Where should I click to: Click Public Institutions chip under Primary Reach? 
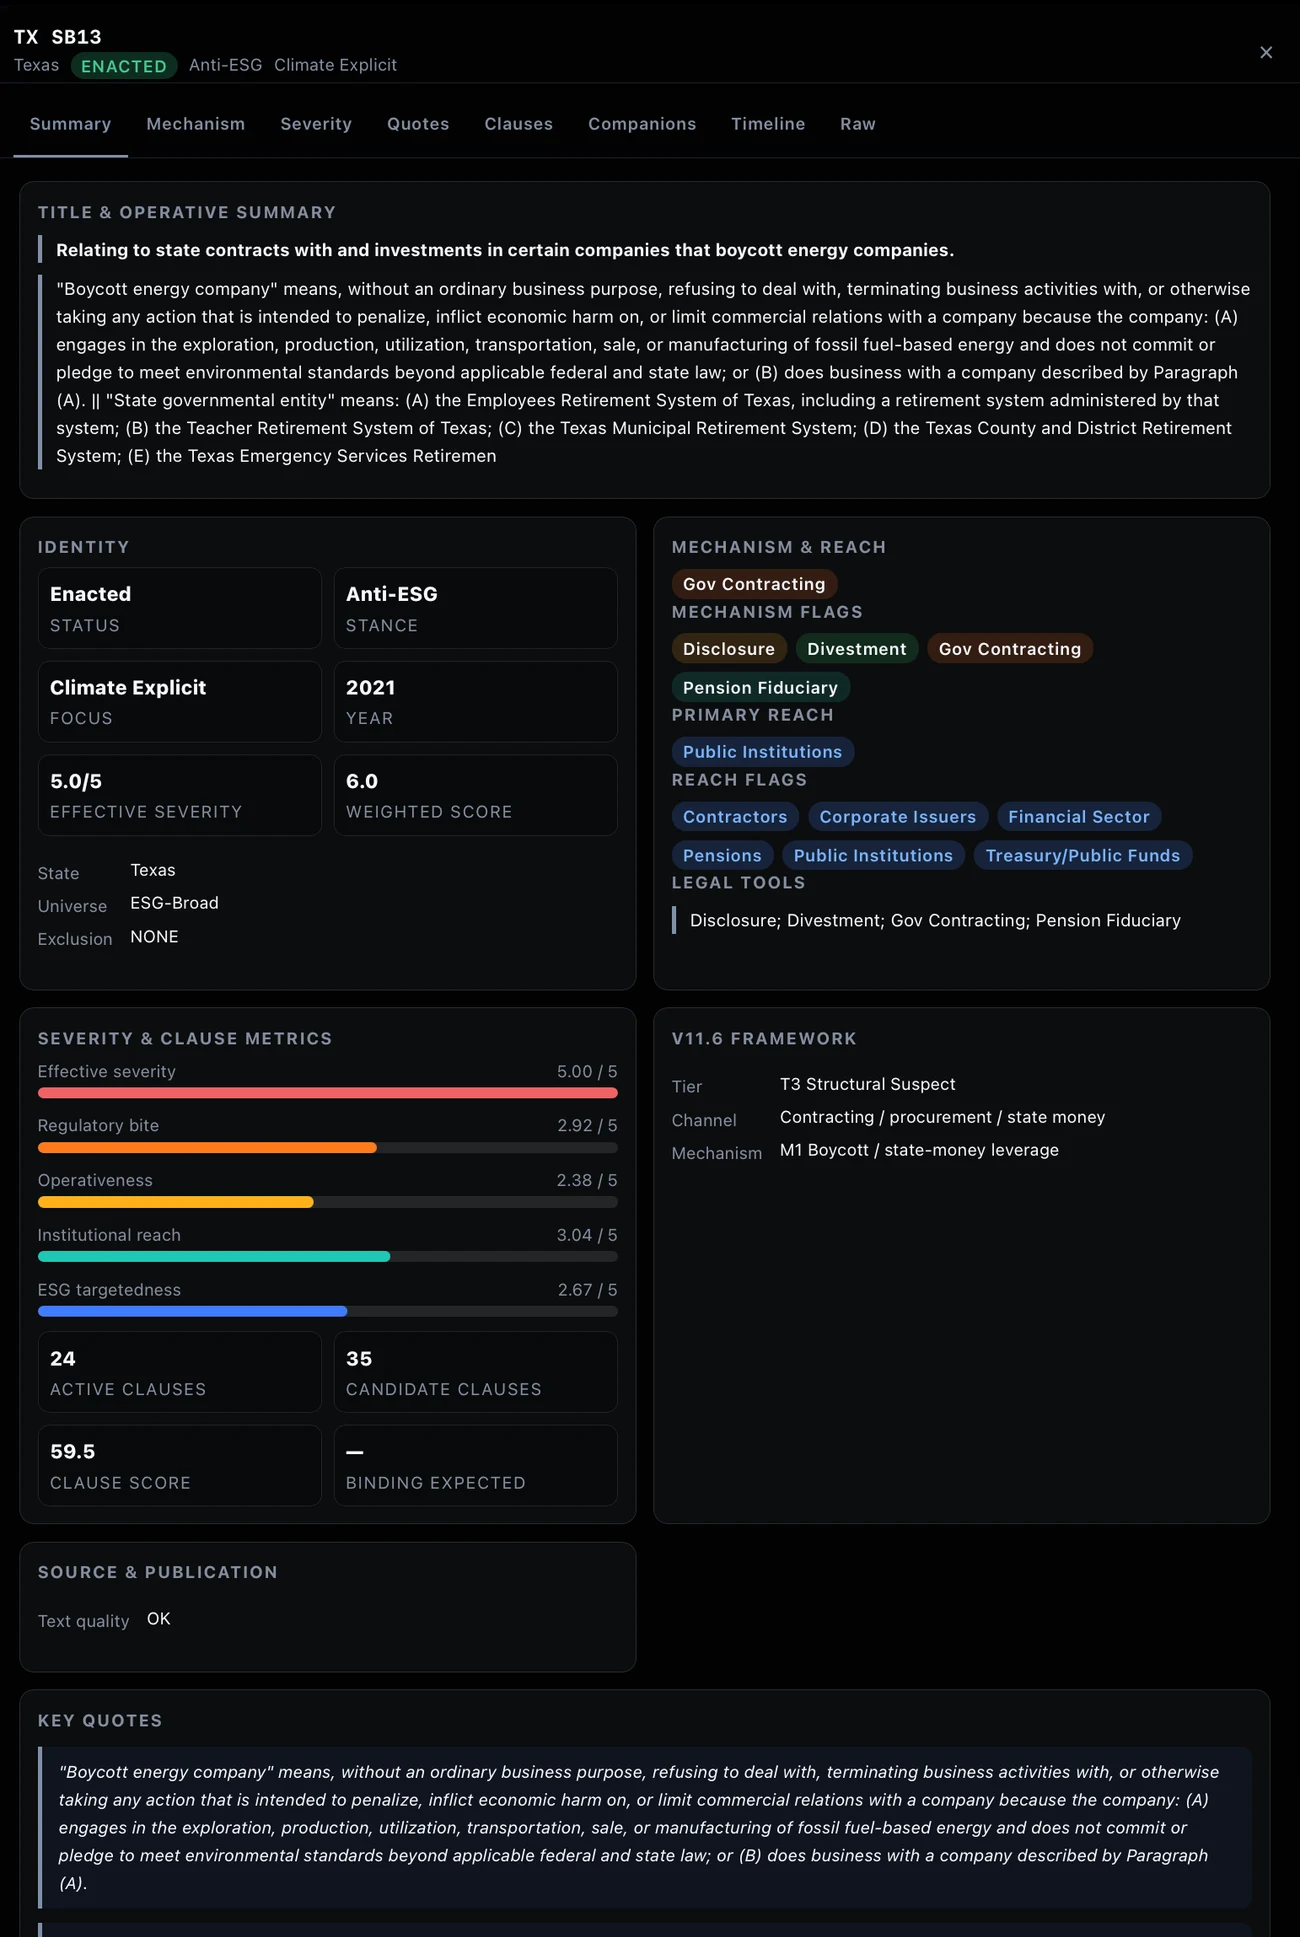pyautogui.click(x=762, y=752)
